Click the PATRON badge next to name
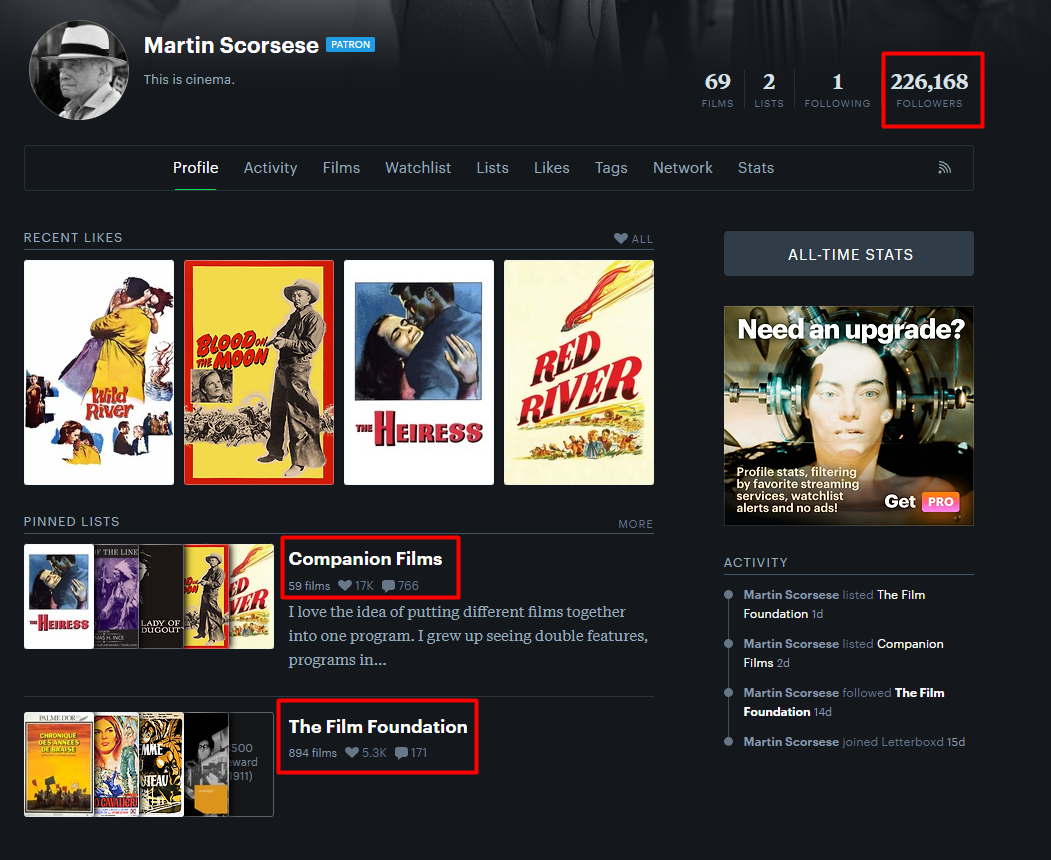The width and height of the screenshot is (1051, 860). tap(350, 45)
